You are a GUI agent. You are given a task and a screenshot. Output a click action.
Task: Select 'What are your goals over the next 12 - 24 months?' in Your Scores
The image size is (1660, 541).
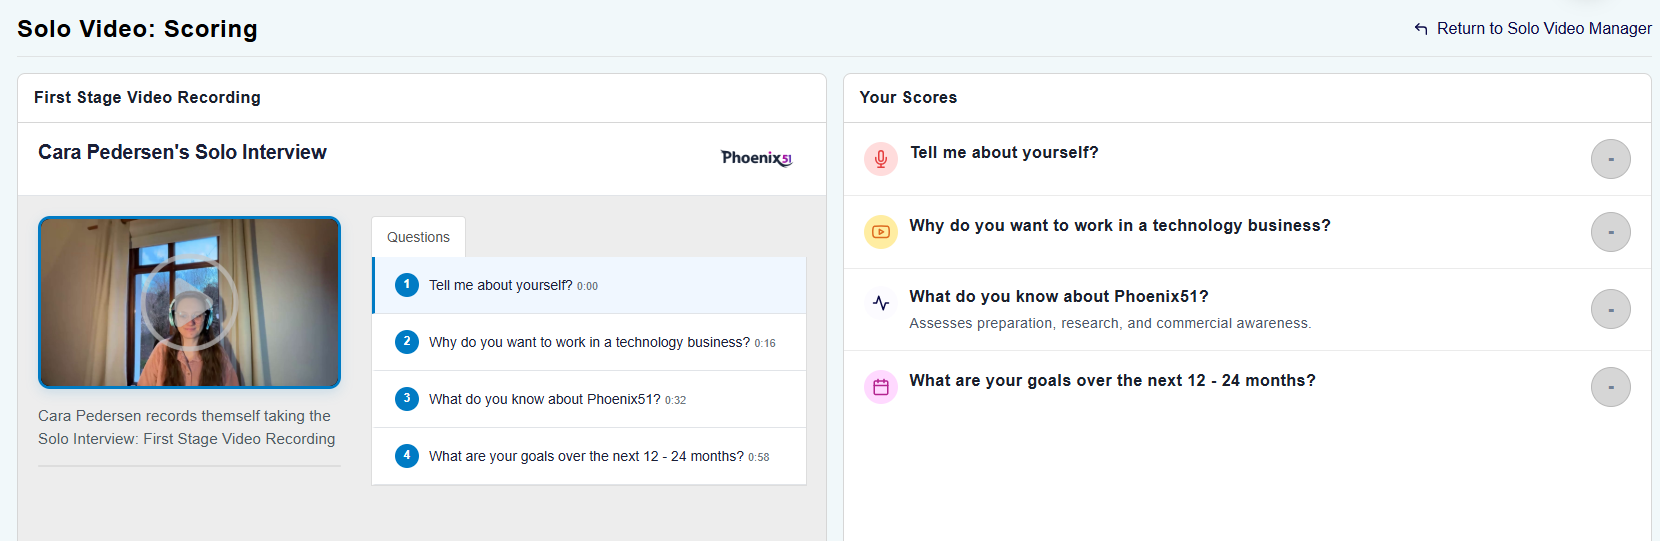click(1112, 380)
